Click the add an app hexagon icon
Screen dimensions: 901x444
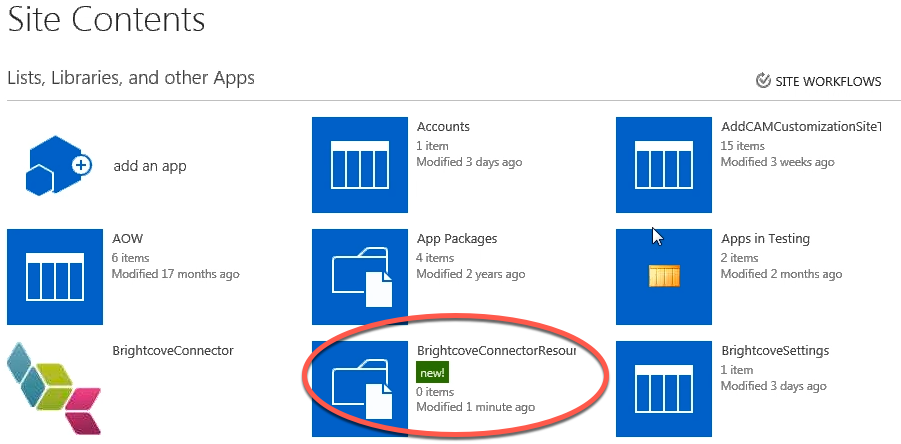(x=57, y=165)
